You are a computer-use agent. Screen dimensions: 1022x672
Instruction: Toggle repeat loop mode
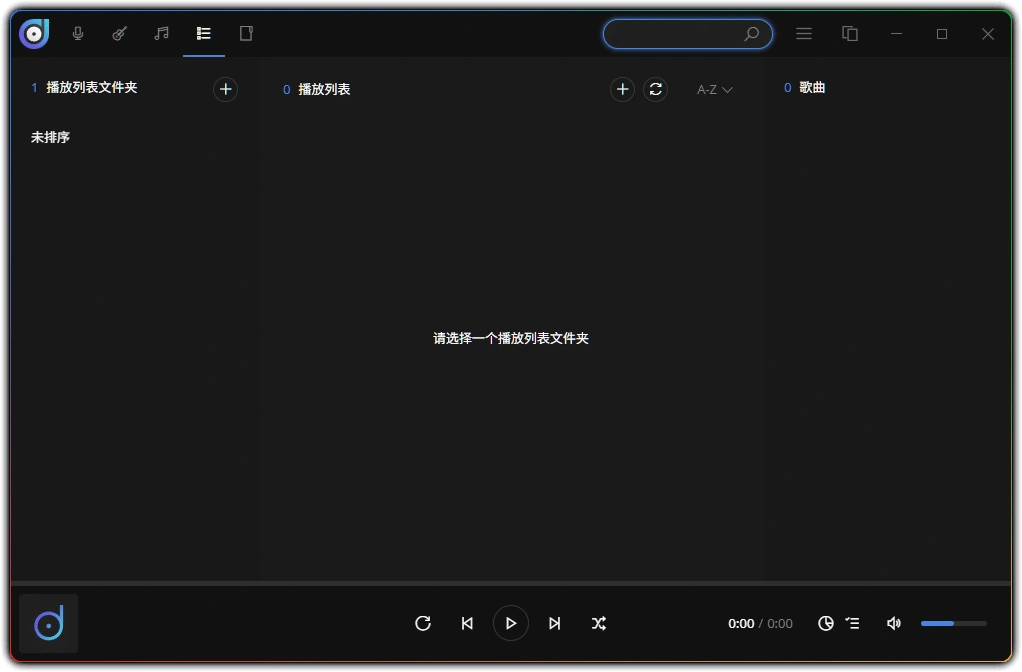(x=423, y=623)
